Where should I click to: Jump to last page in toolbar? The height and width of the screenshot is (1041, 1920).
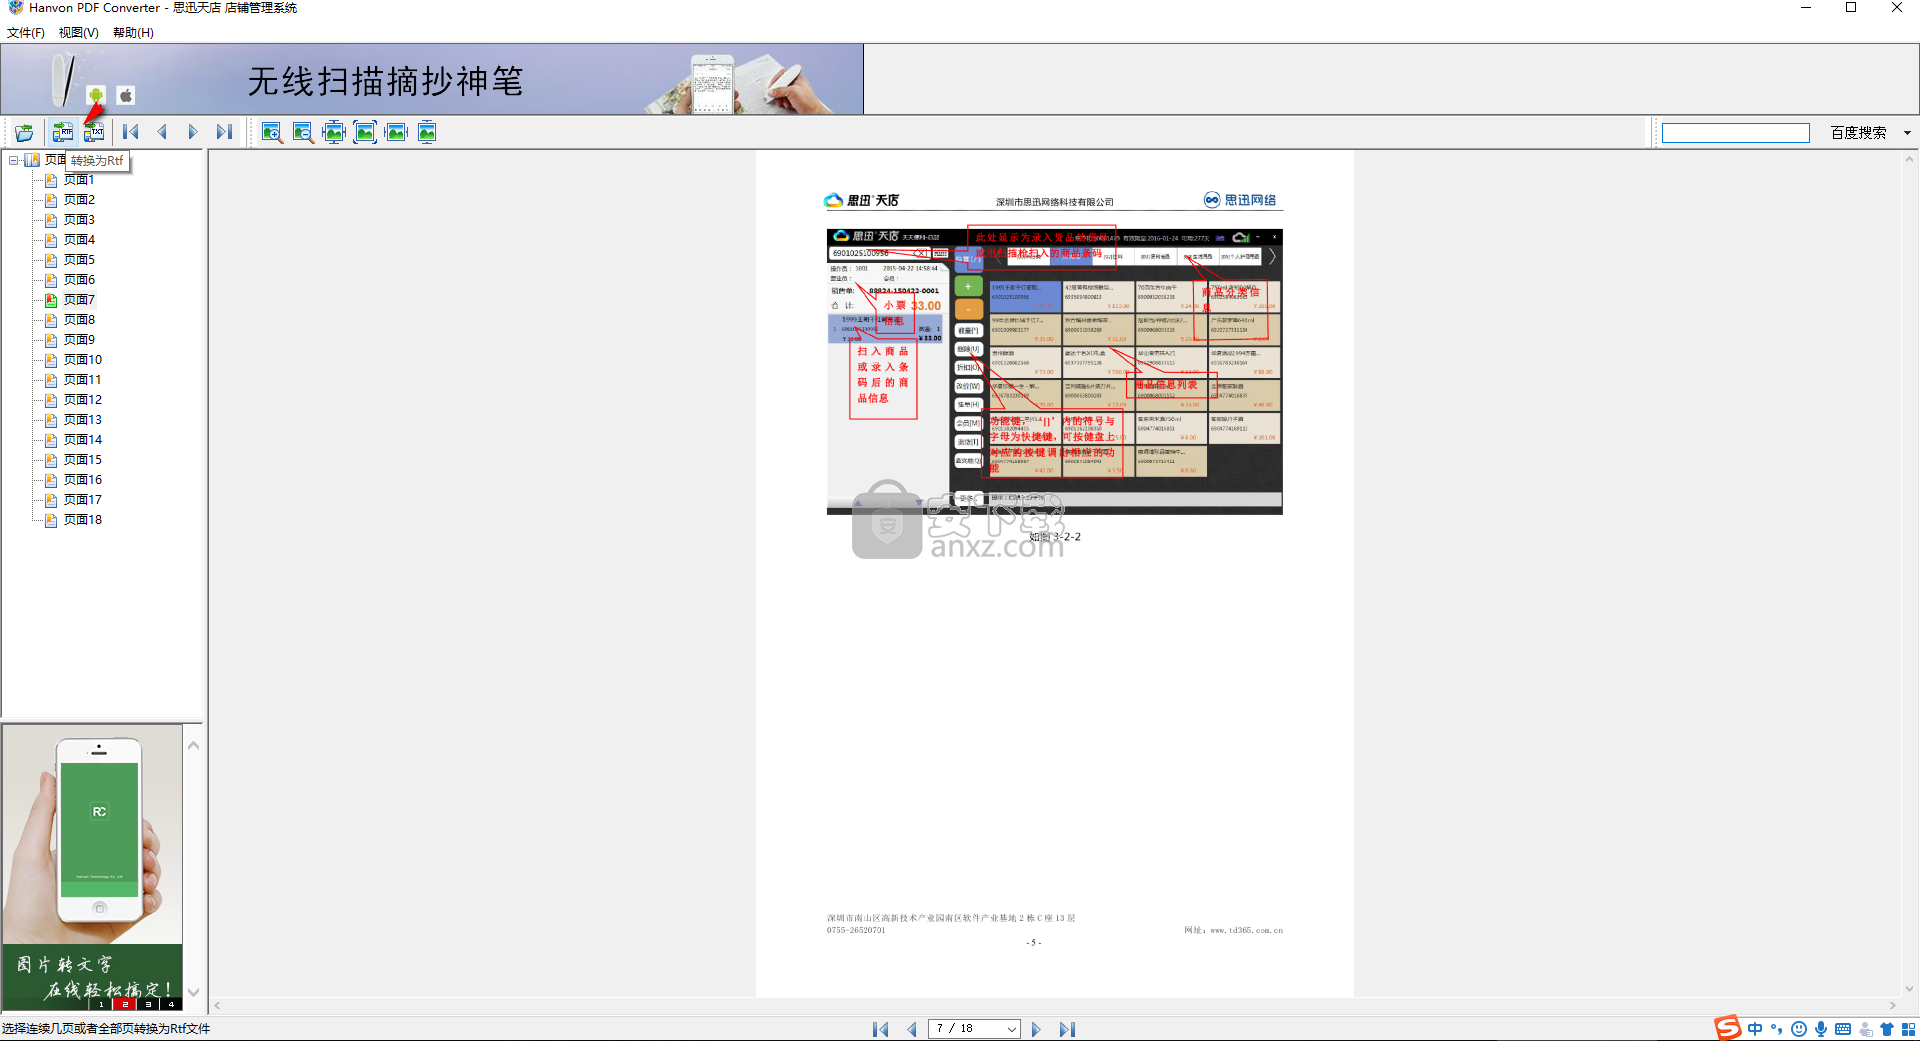(224, 132)
